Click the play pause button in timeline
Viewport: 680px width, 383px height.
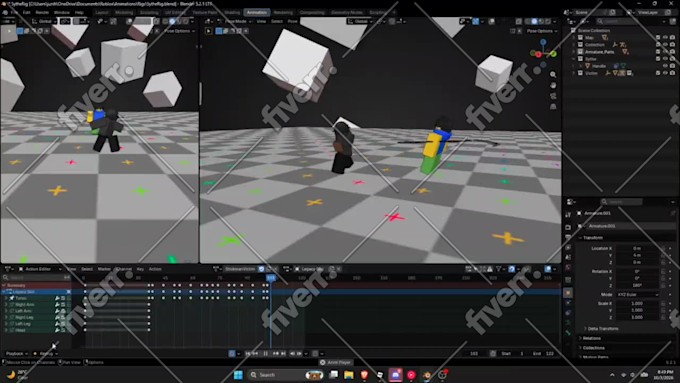pyautogui.click(x=265, y=354)
